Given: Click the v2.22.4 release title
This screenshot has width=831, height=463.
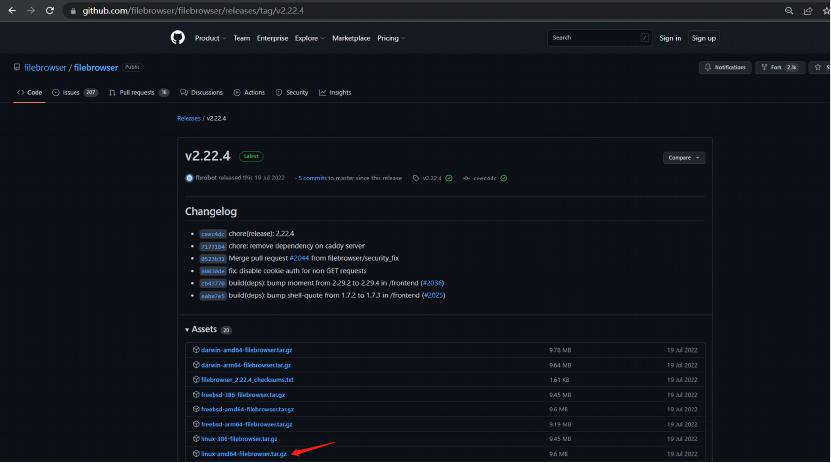Looking at the screenshot, I should click(208, 156).
